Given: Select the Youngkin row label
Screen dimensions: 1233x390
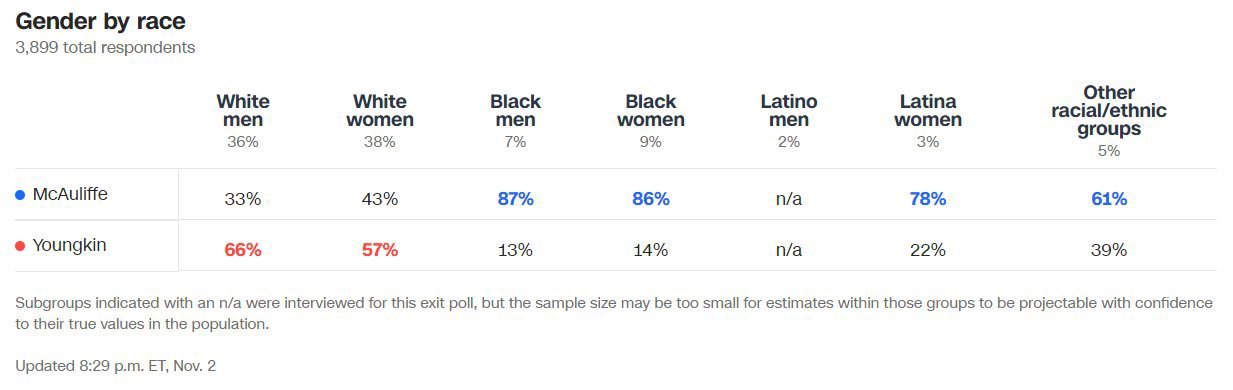Looking at the screenshot, I should 69,246.
